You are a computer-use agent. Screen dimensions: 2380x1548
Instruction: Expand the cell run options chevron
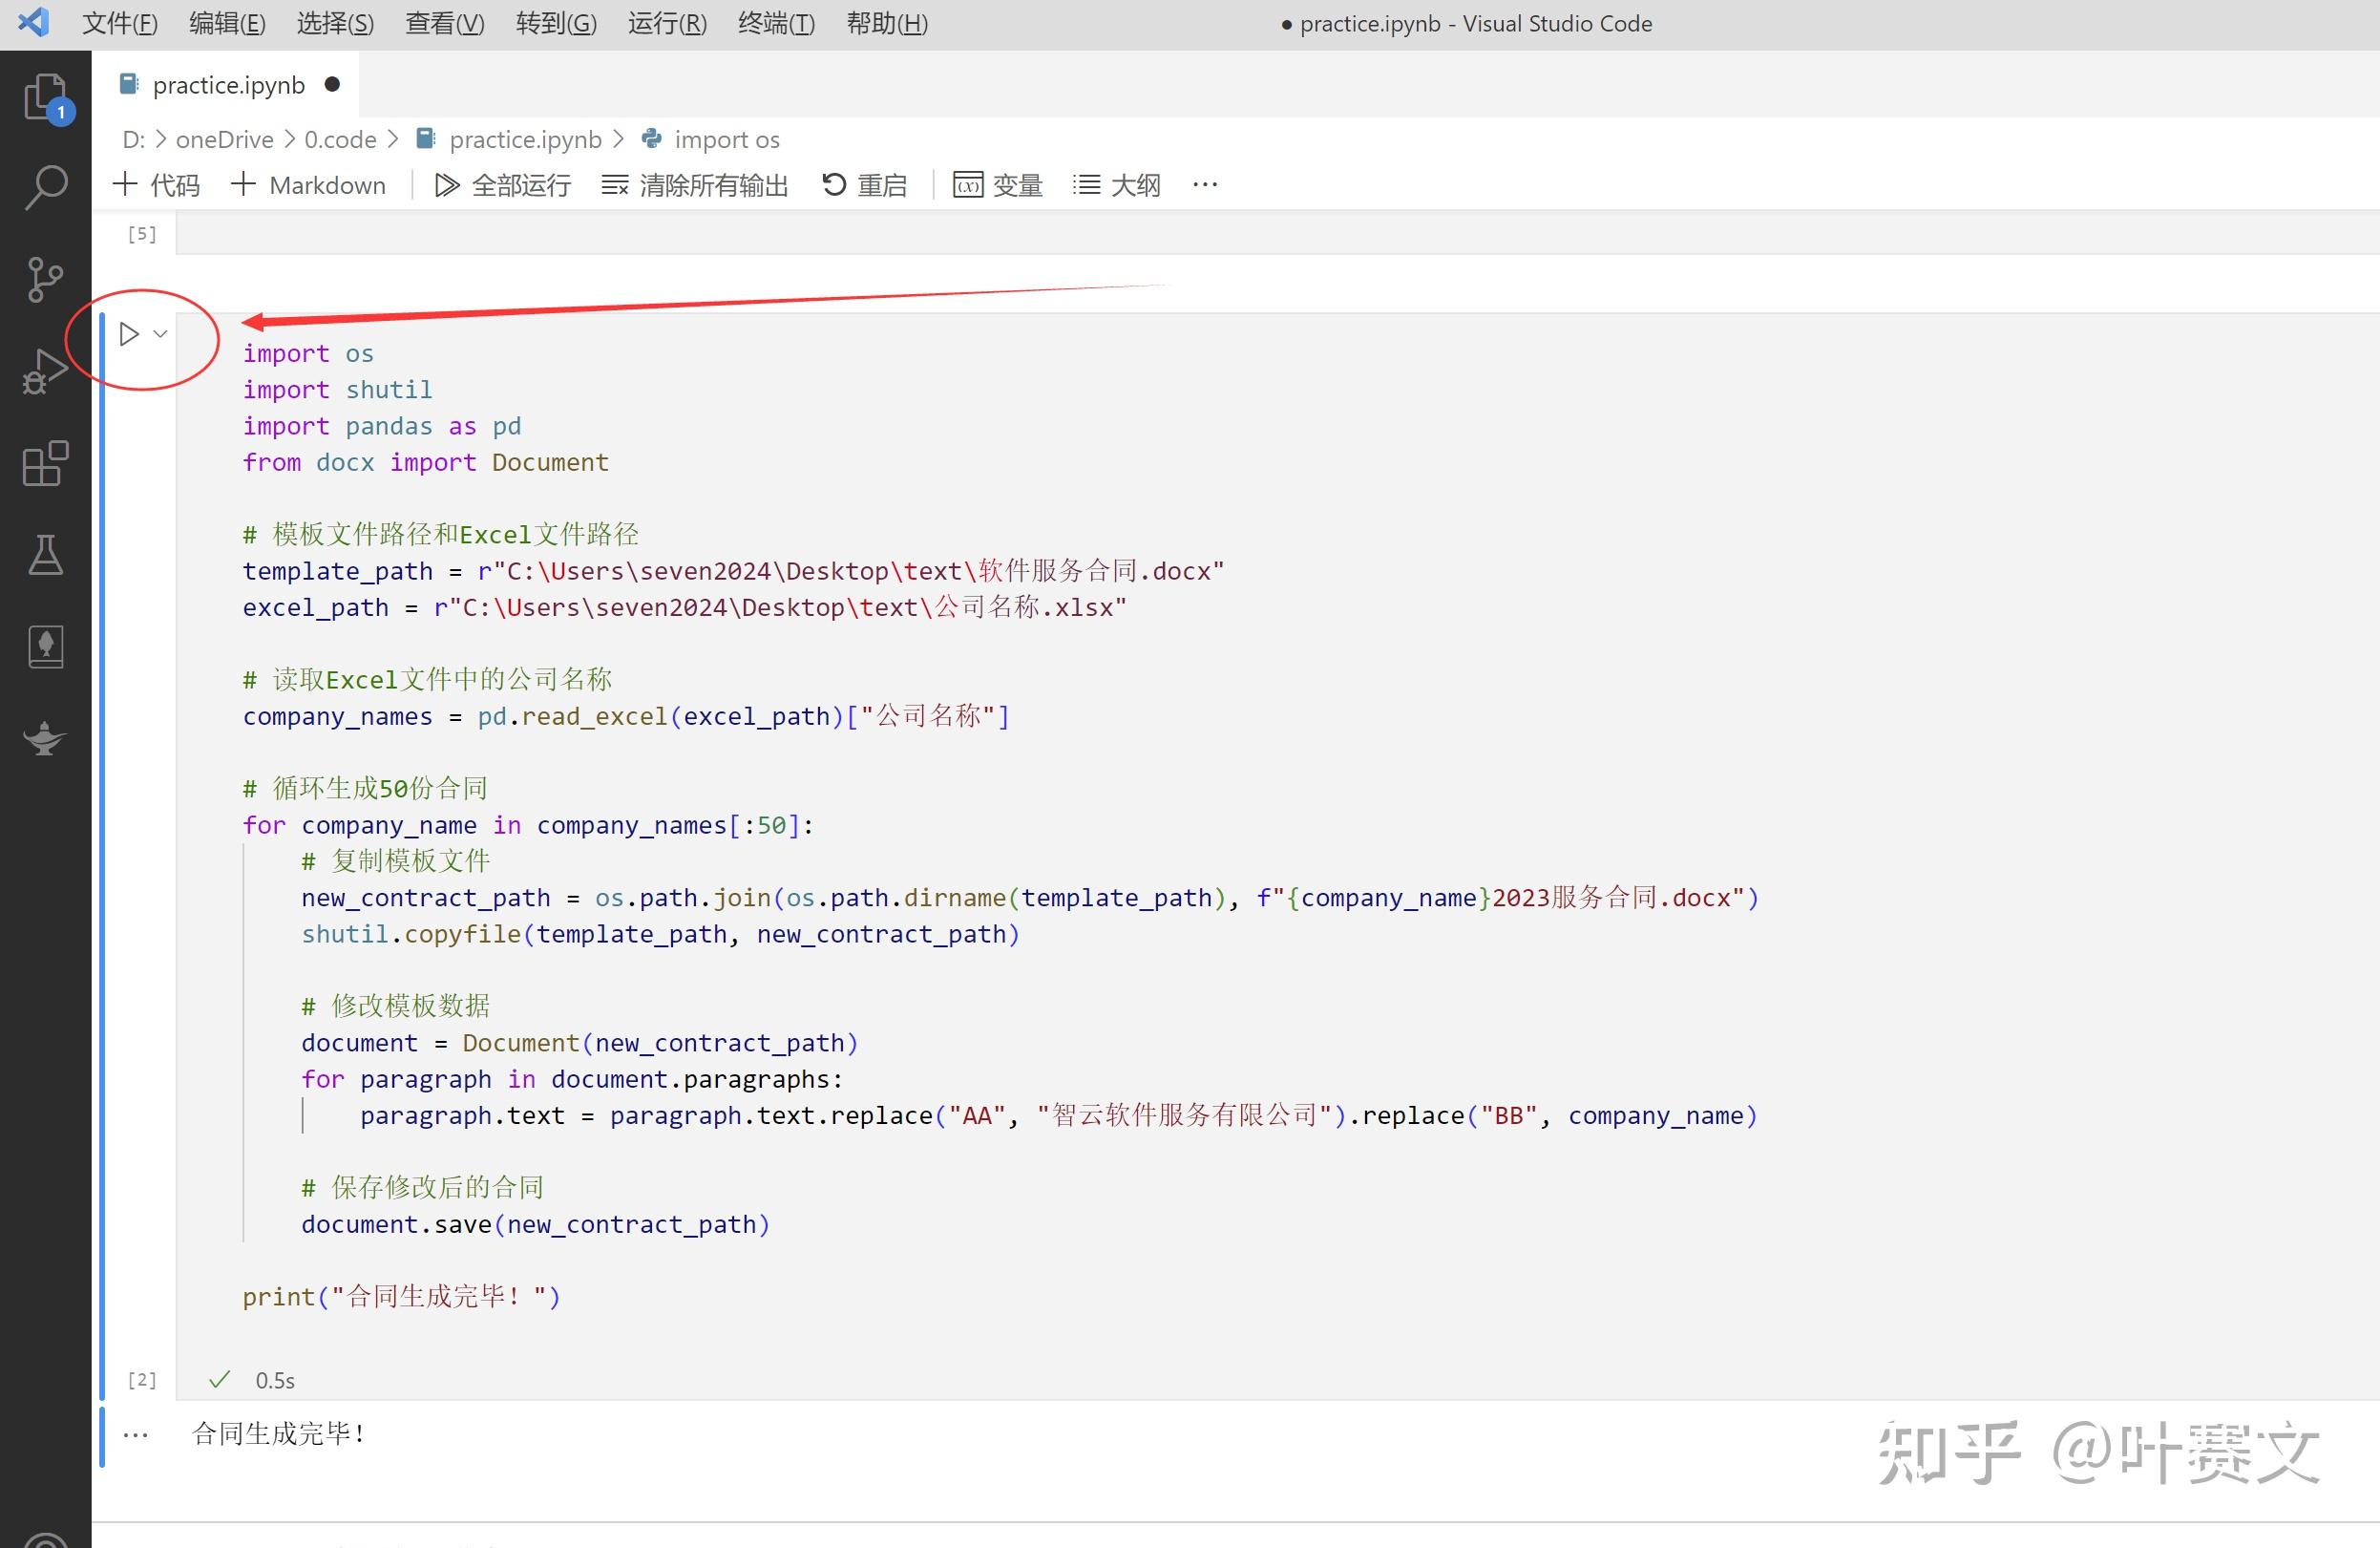[x=161, y=334]
